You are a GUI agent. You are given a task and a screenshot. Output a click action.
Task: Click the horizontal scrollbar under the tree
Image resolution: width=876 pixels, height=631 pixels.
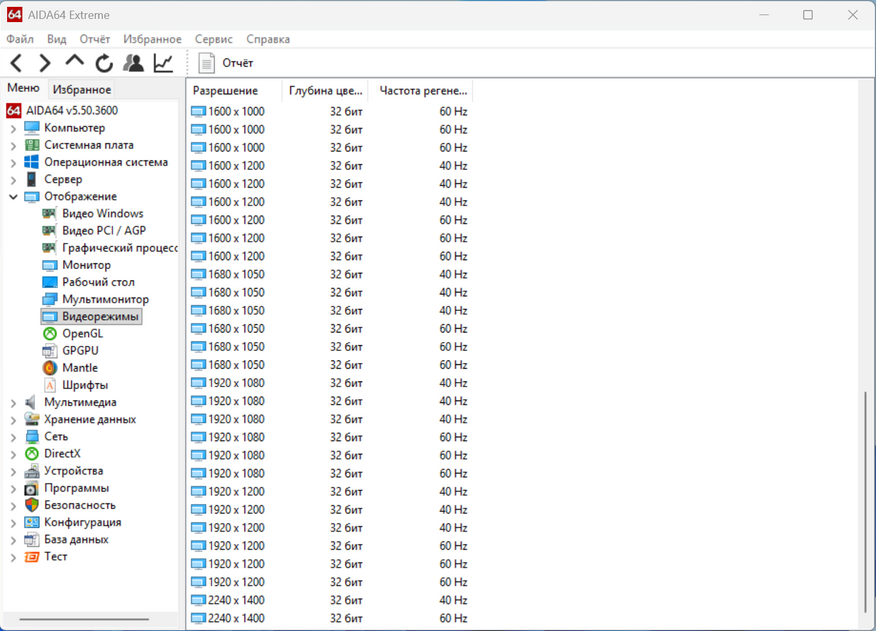84,619
